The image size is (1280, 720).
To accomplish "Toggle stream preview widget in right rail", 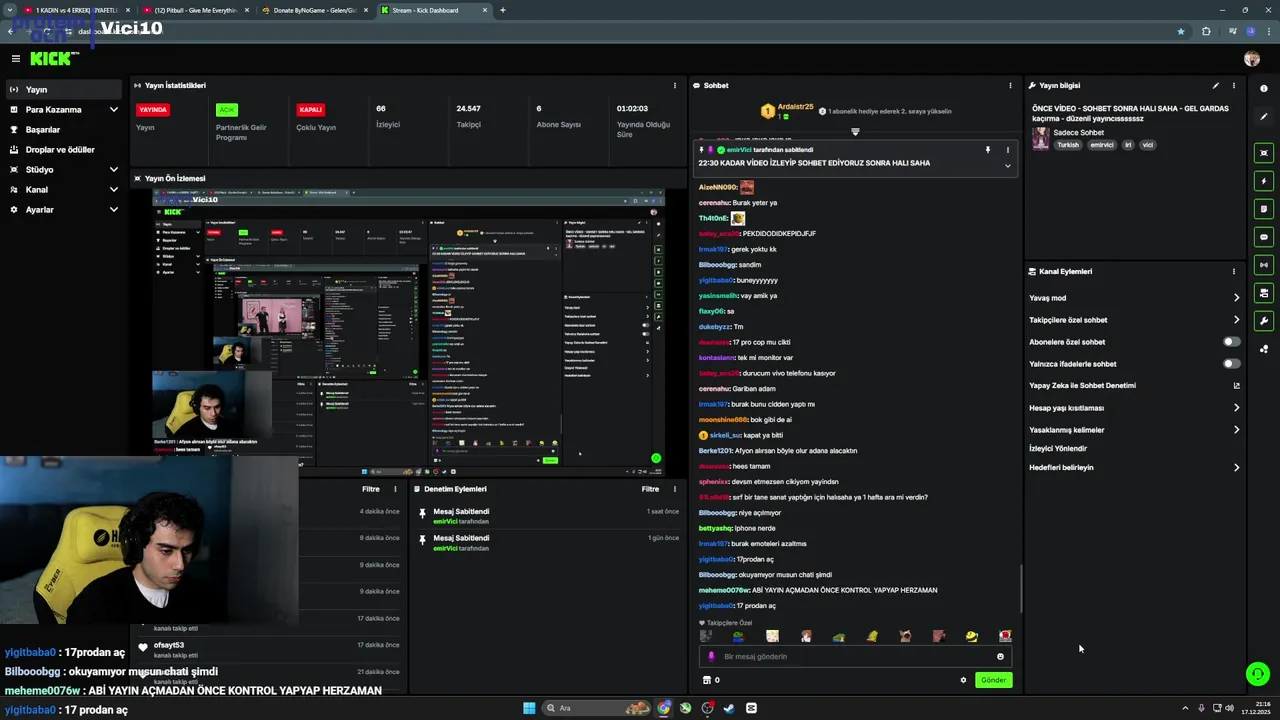I will [x=1264, y=153].
